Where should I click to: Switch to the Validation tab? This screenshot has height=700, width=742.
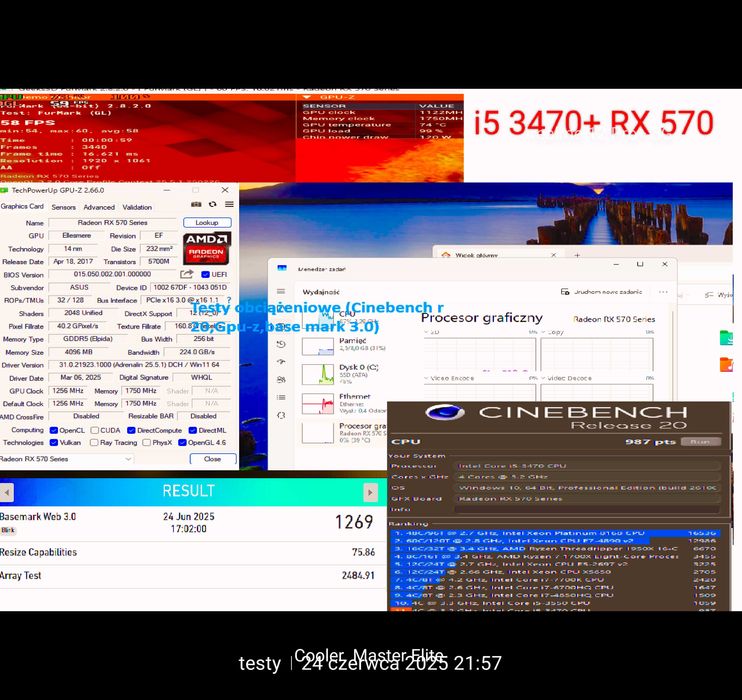point(137,207)
